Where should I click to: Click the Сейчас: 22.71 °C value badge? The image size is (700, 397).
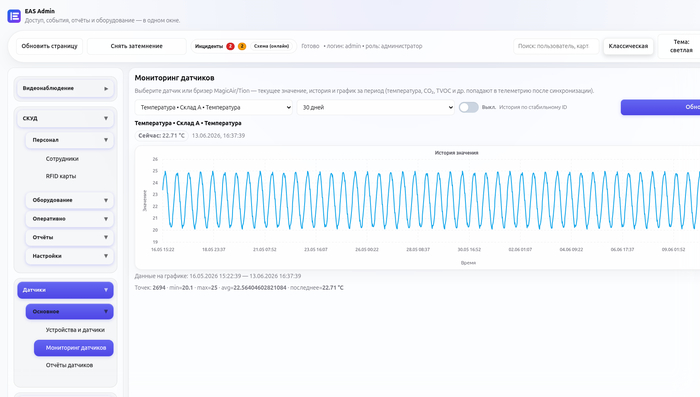point(162,135)
